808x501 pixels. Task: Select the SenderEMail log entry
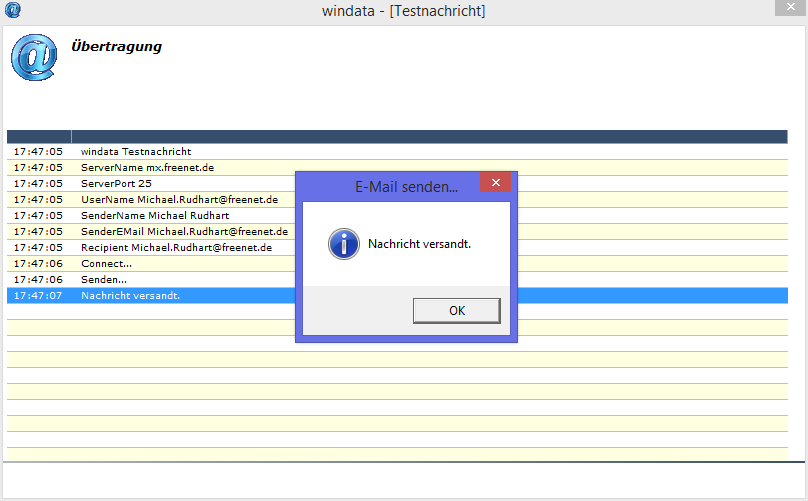(x=397, y=231)
